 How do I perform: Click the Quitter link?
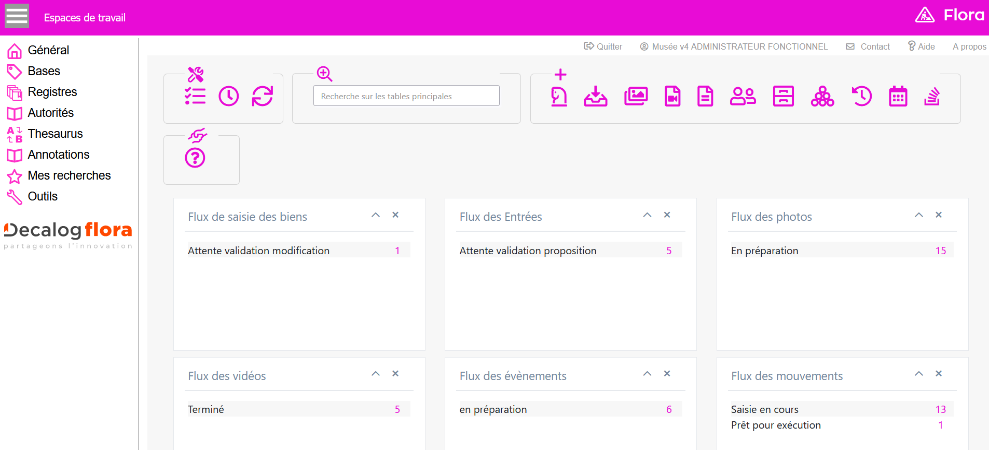[603, 47]
